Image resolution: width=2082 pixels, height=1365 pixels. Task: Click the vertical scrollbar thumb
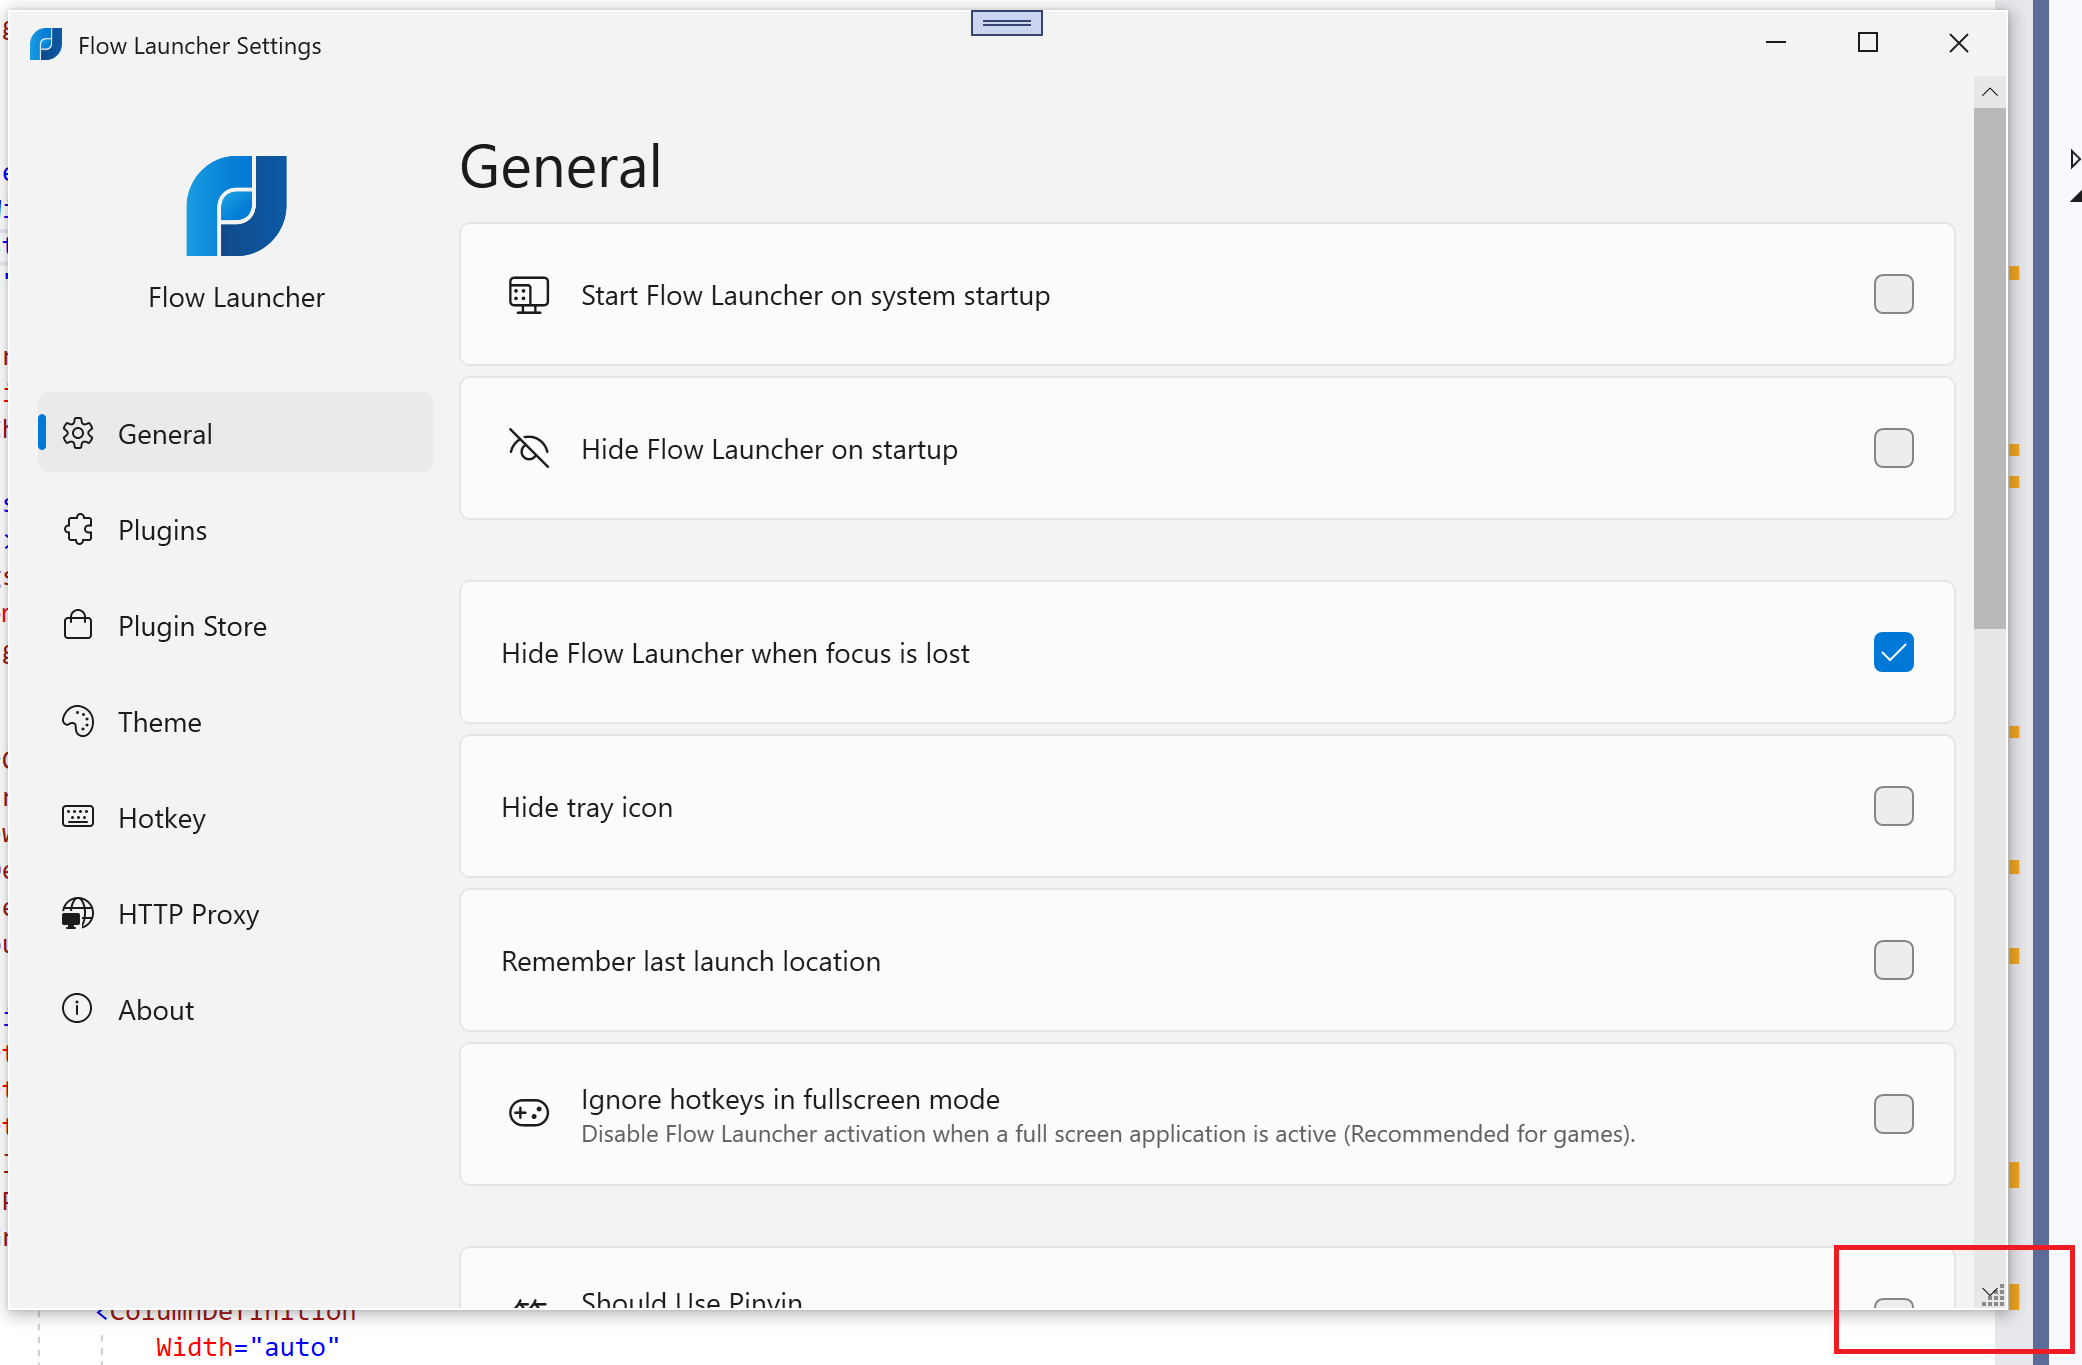tap(1989, 370)
